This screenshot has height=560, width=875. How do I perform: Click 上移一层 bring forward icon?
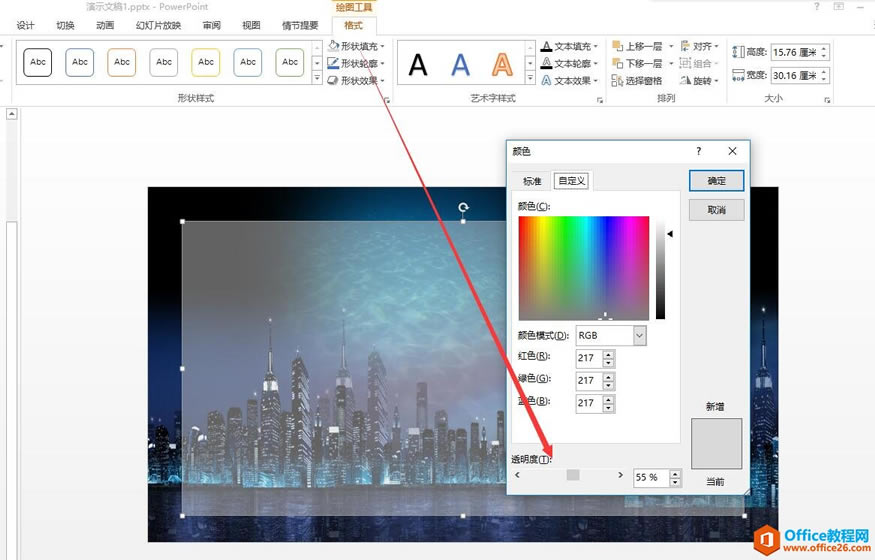[x=617, y=46]
